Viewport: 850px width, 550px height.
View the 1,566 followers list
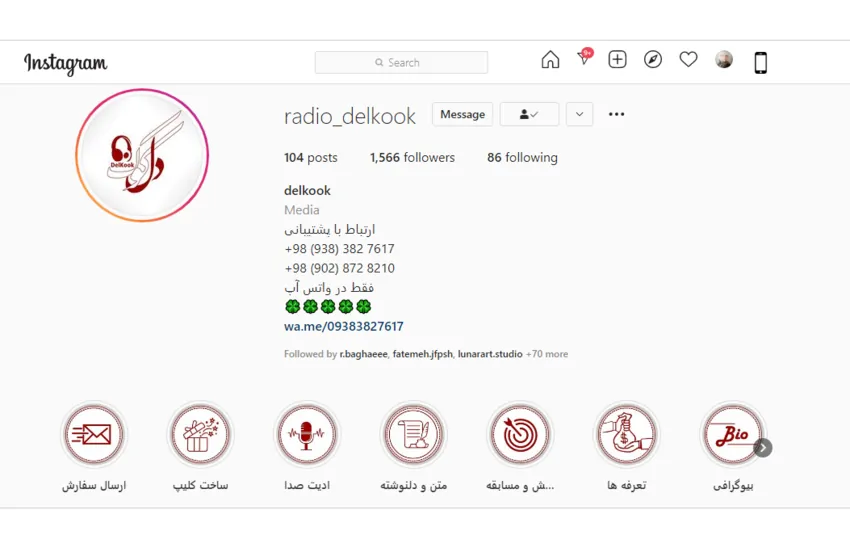[412, 158]
